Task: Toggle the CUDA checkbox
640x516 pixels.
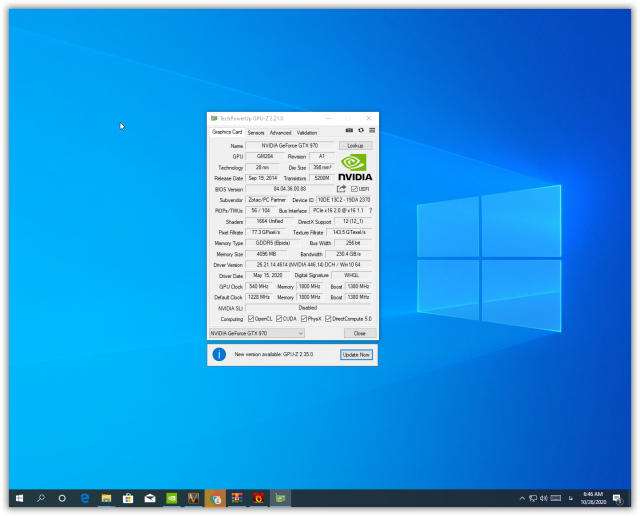Action: 279,319
